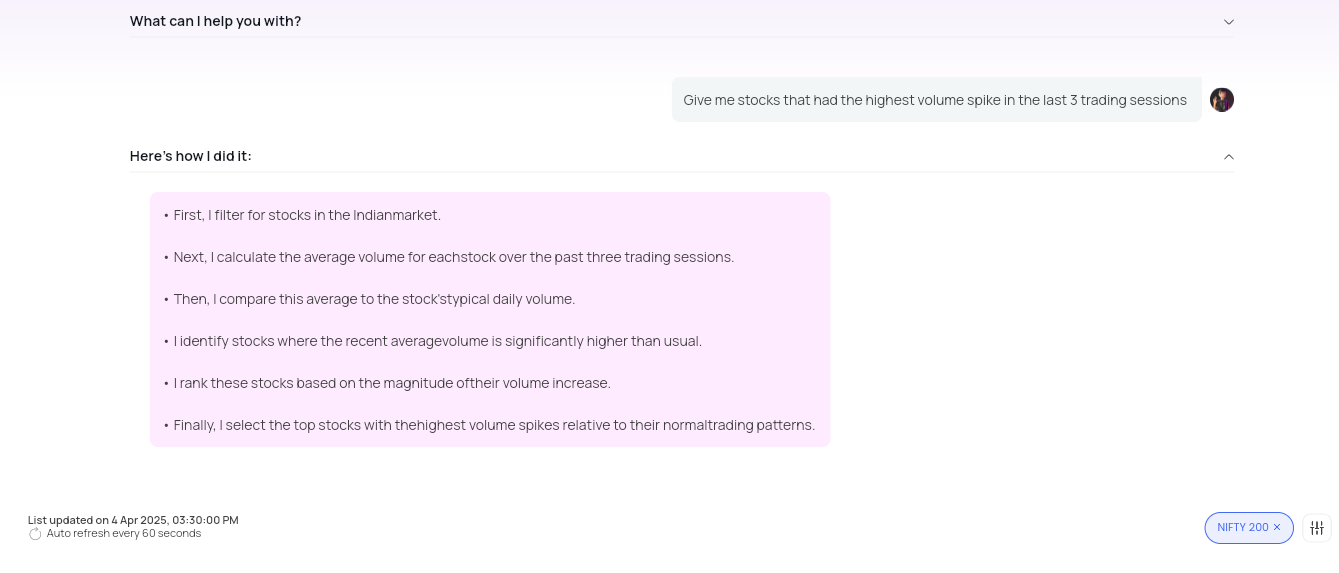Select the 'What can I help you with?' heading

tap(215, 21)
